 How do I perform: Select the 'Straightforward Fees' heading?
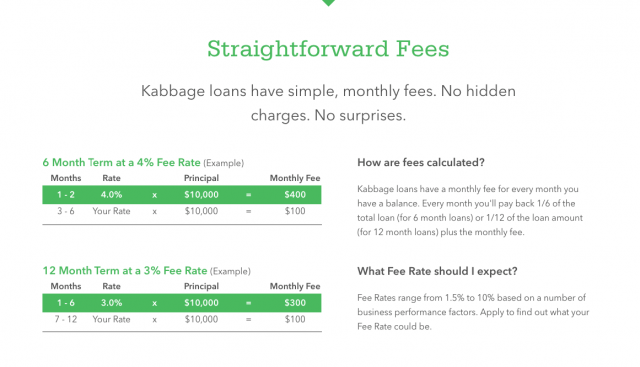[x=328, y=49]
